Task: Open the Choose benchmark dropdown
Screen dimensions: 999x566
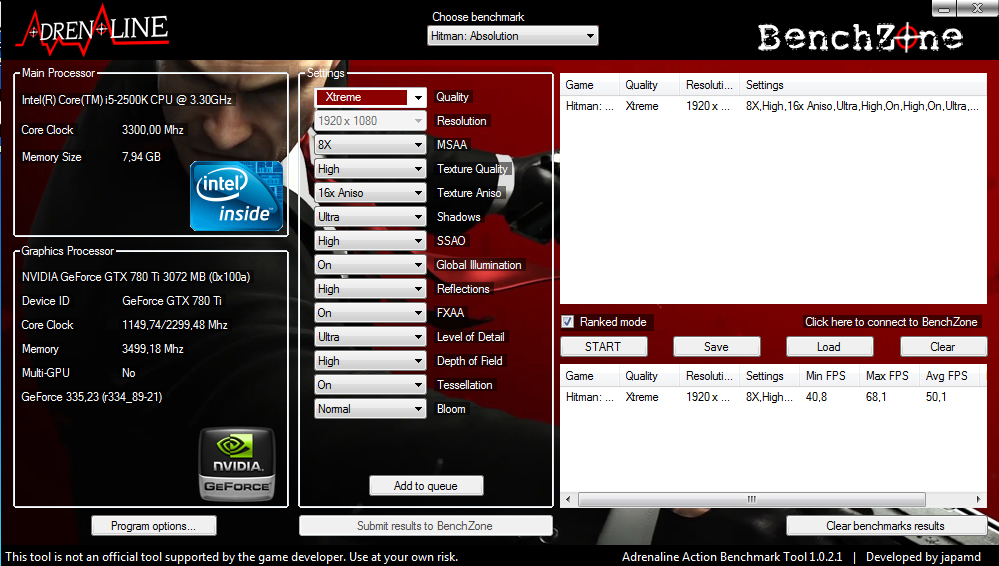Action: coord(512,36)
